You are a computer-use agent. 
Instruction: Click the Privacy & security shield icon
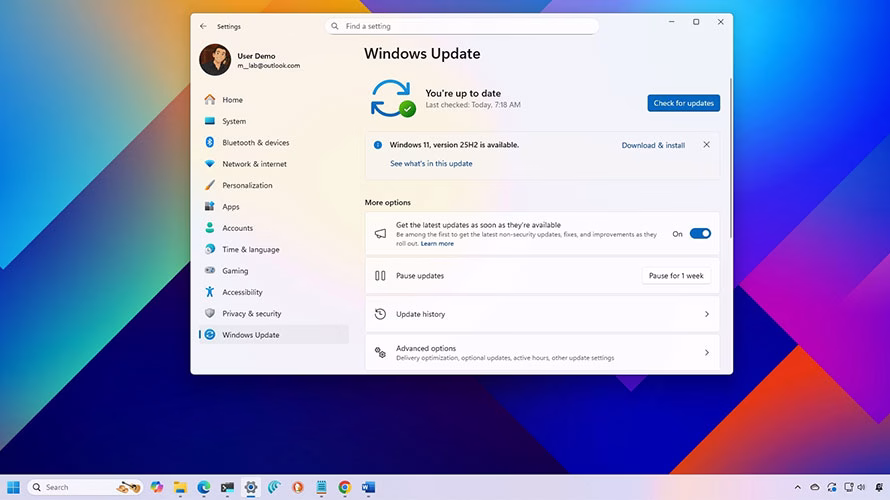tap(210, 314)
